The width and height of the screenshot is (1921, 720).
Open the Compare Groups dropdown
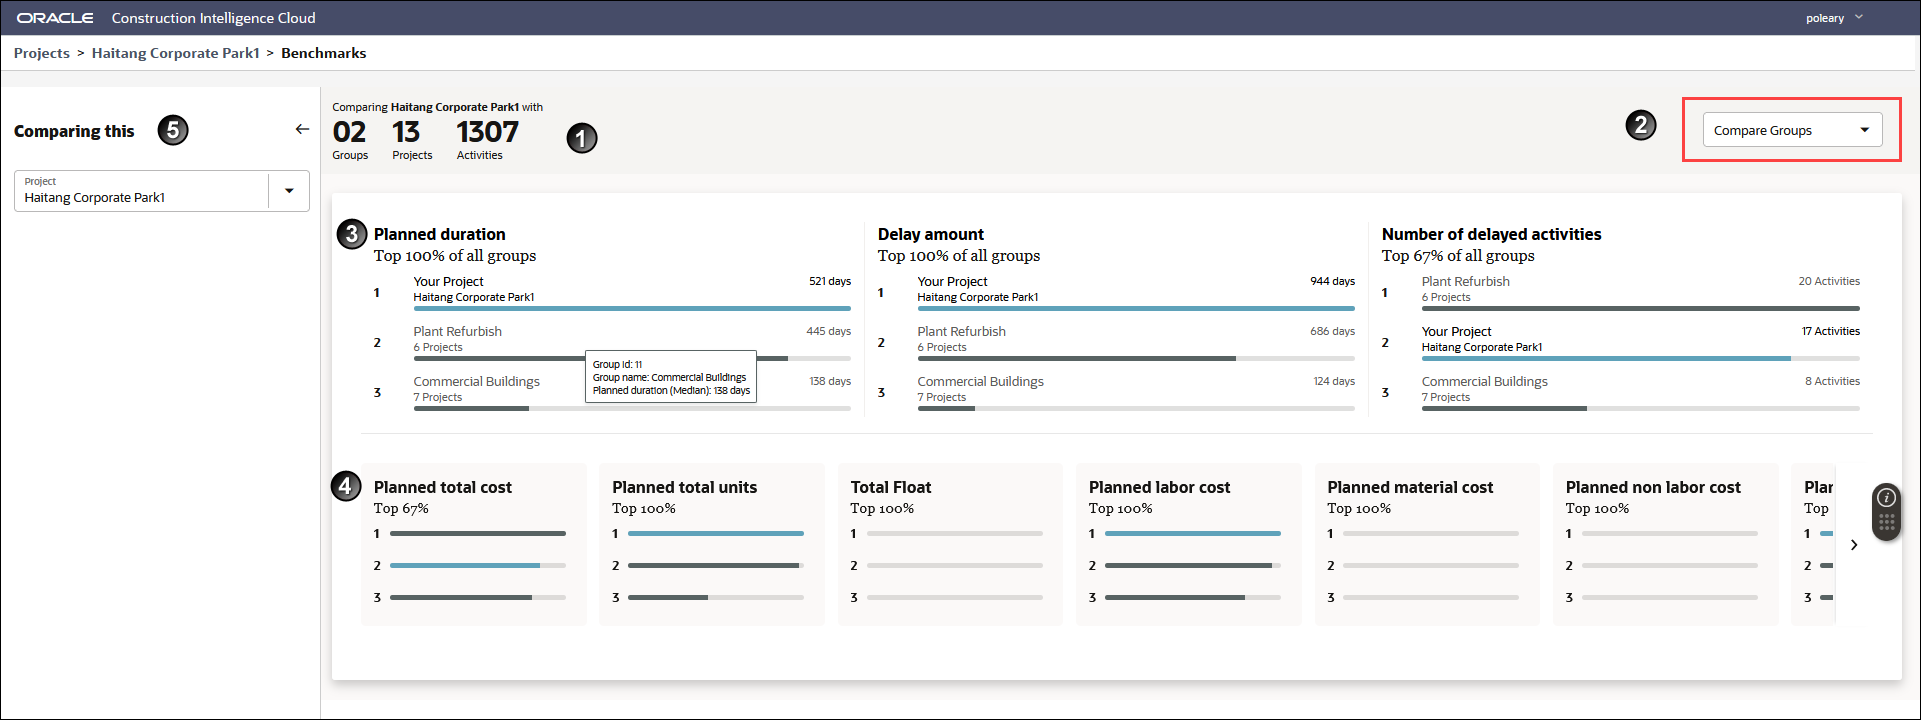(x=1792, y=130)
